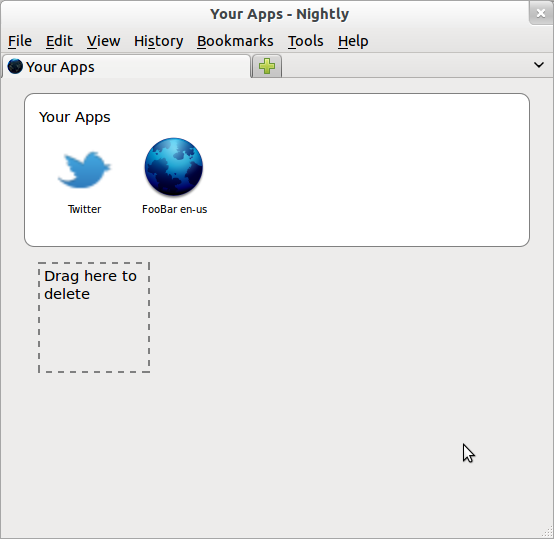
Task: Click the Drag here to delete box
Action: click(94, 317)
